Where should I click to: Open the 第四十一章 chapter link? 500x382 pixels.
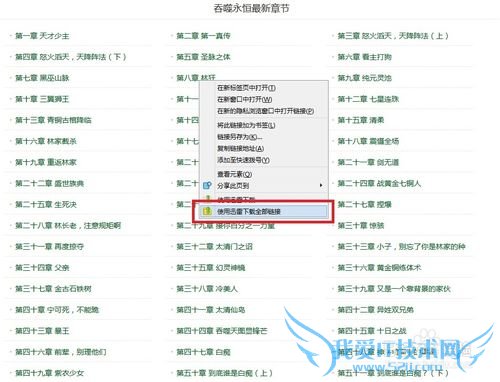pyautogui.click(x=211, y=310)
